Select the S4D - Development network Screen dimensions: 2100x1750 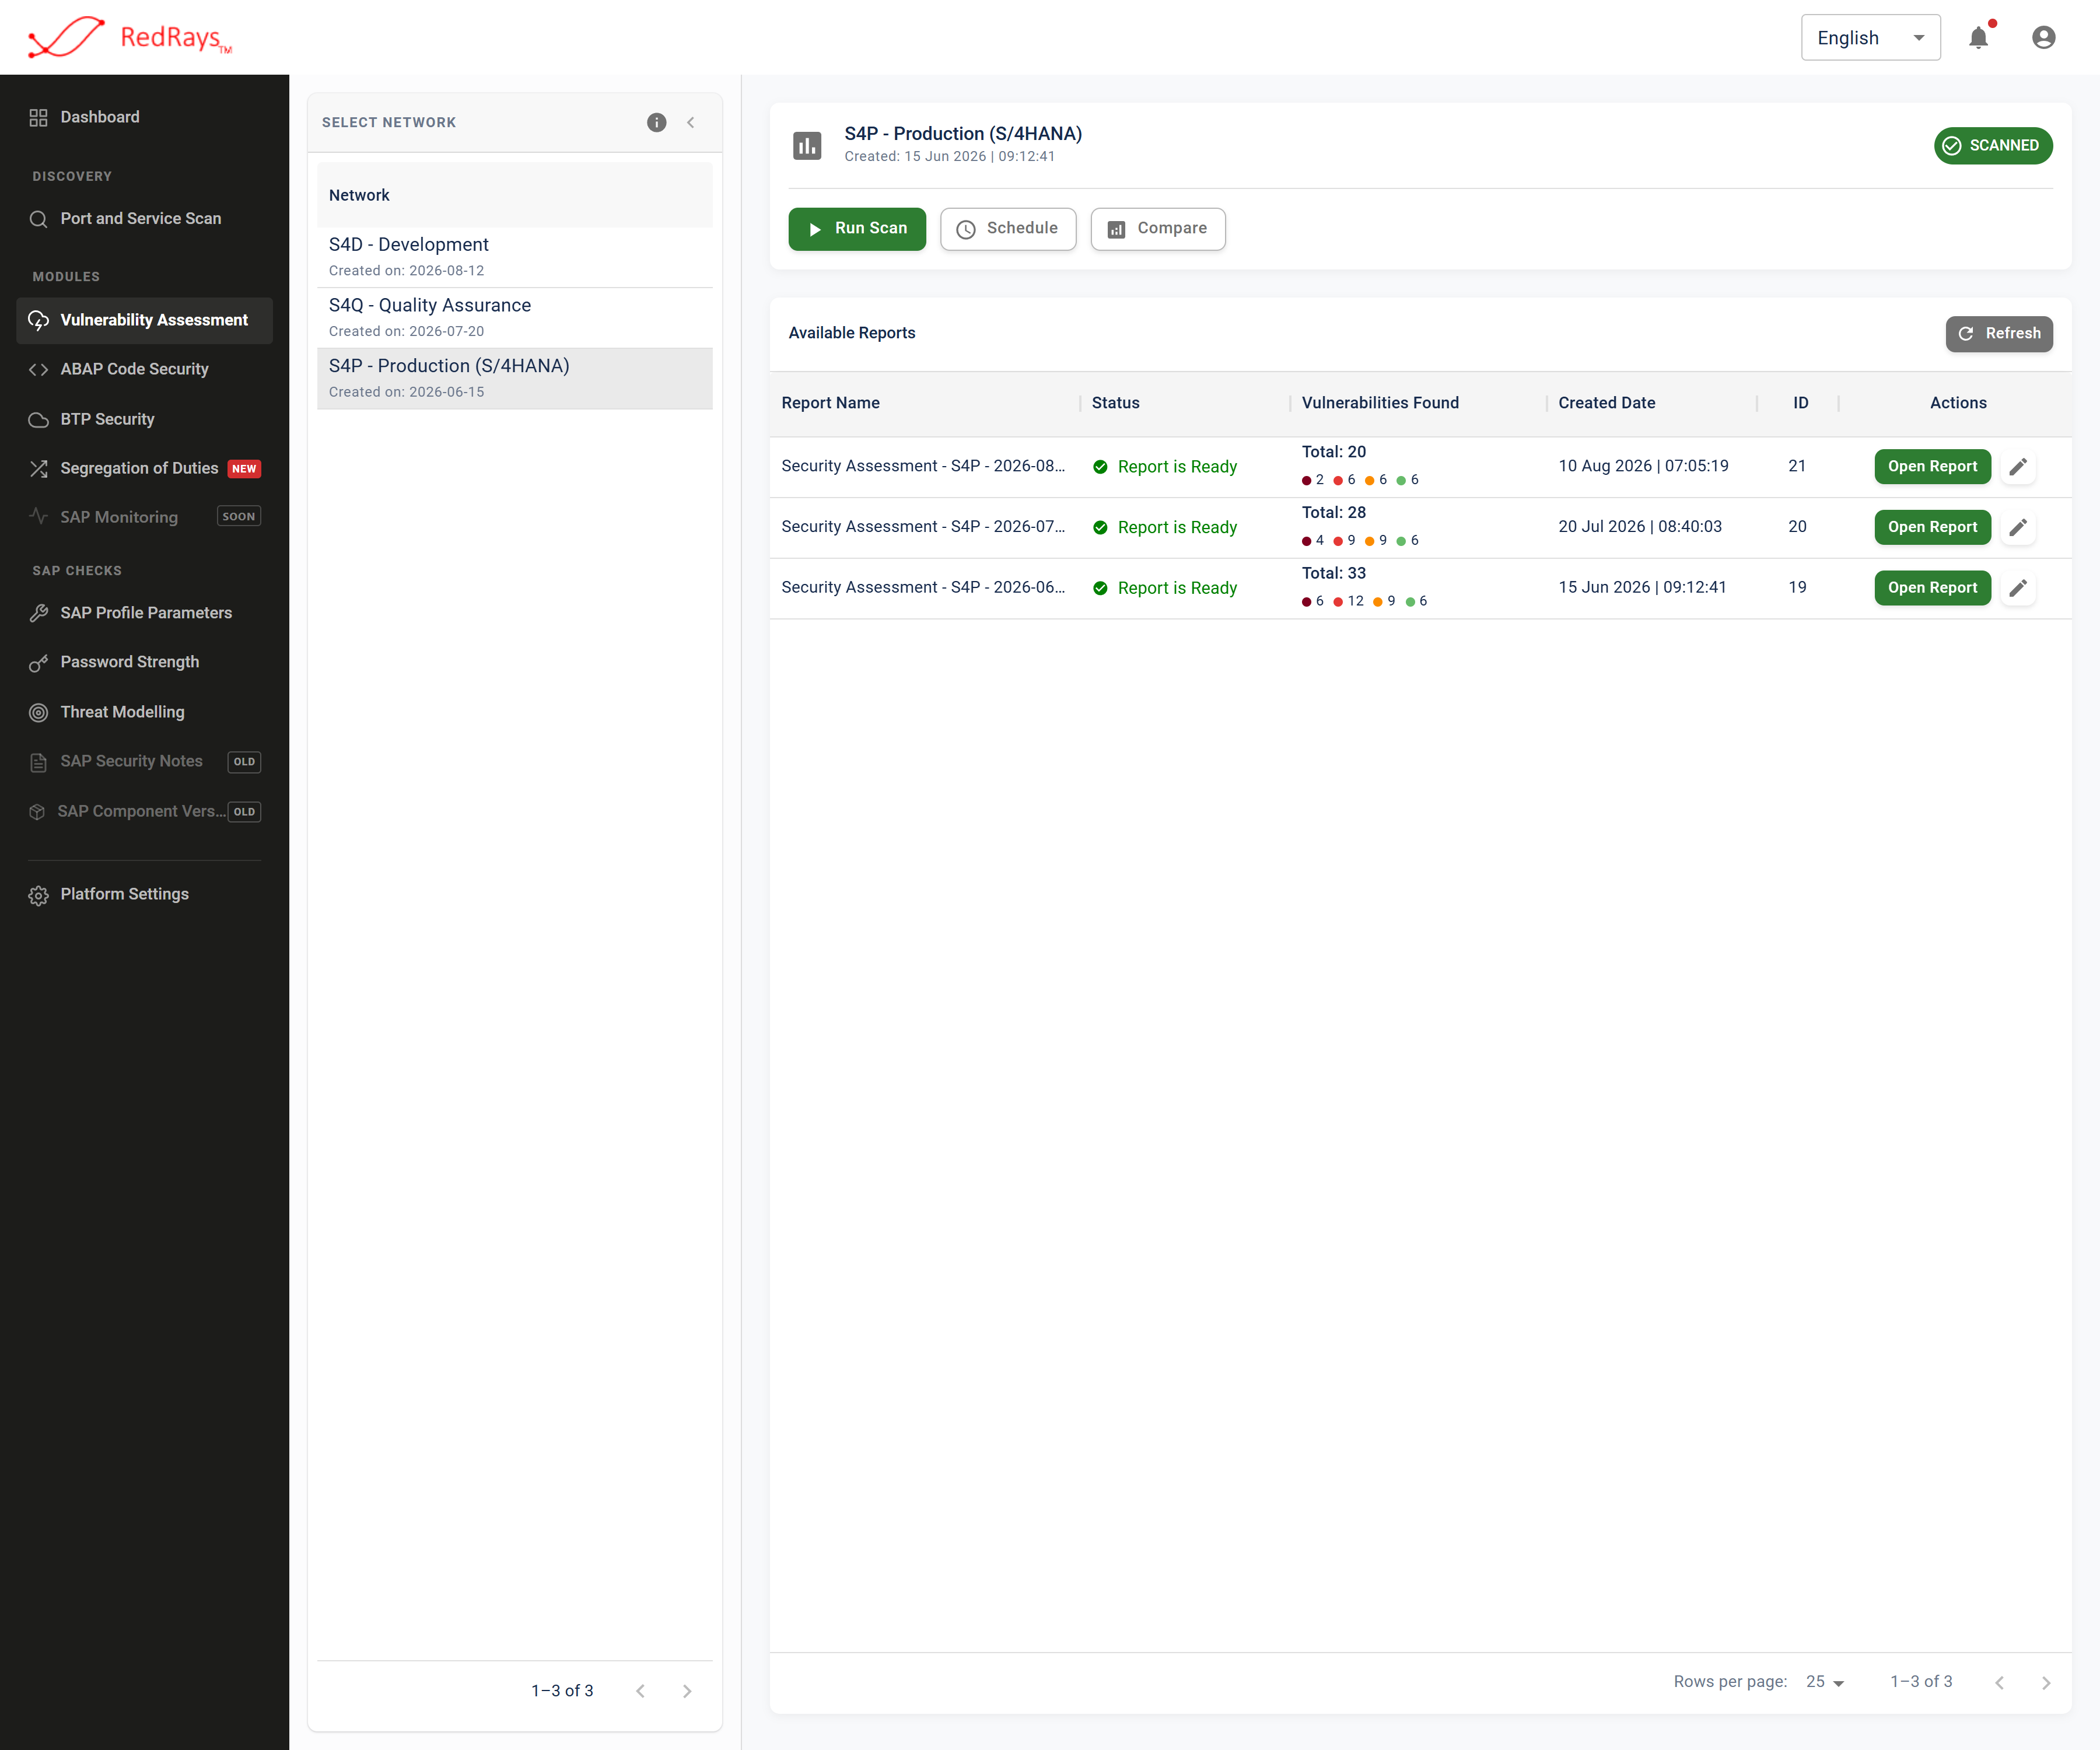coord(515,257)
